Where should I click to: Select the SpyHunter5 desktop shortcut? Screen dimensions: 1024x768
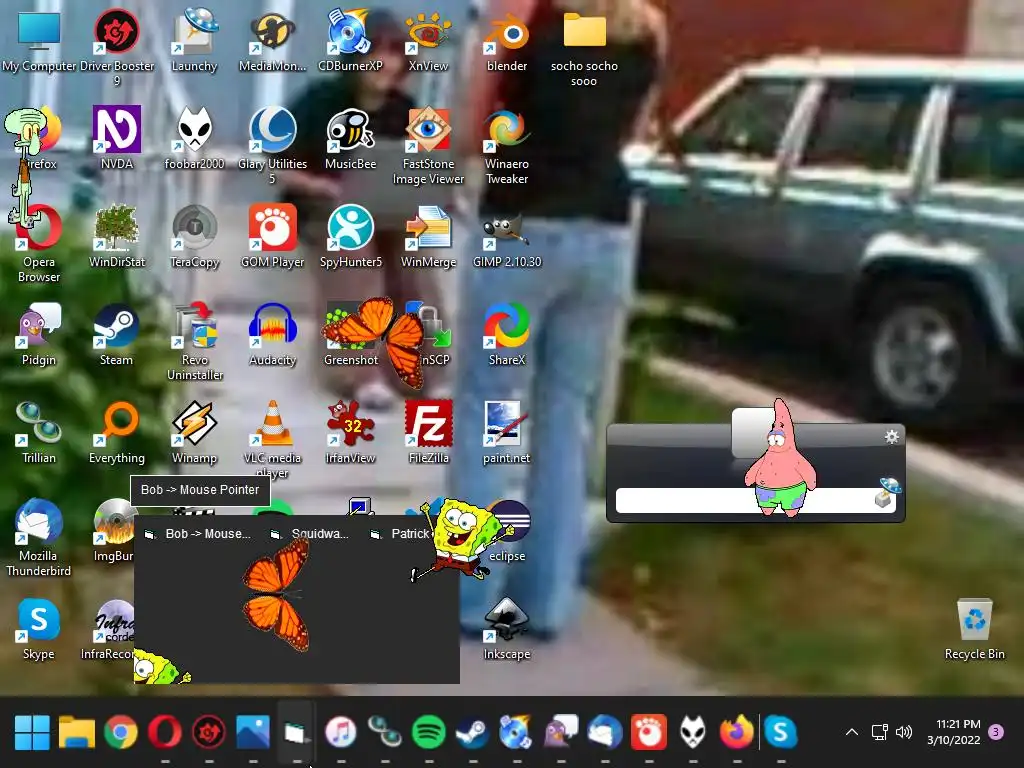(x=350, y=235)
